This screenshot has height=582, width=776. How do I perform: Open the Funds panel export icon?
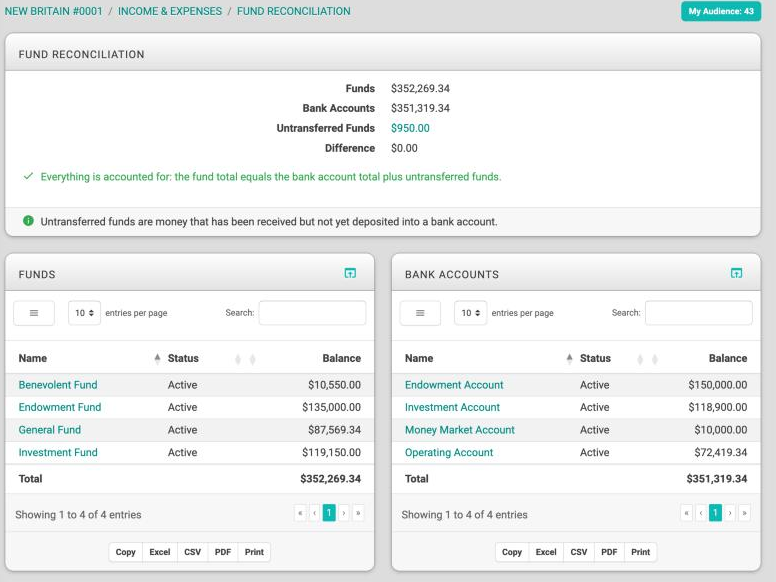click(x=350, y=273)
